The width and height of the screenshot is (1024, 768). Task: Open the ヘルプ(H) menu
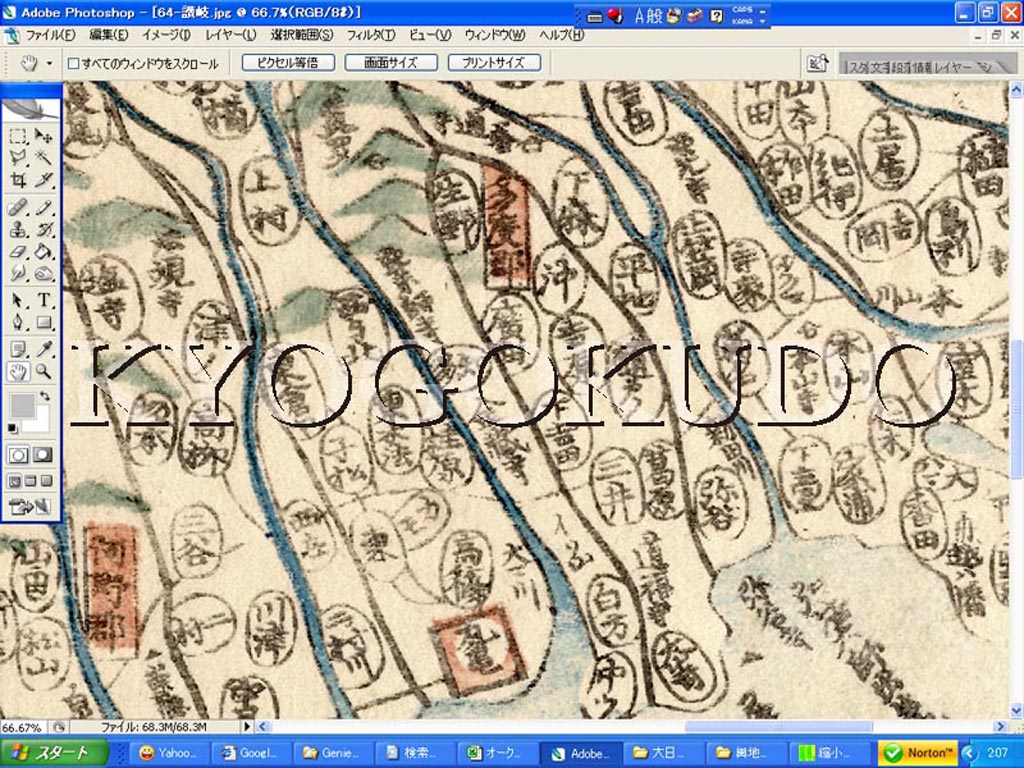[x=561, y=35]
